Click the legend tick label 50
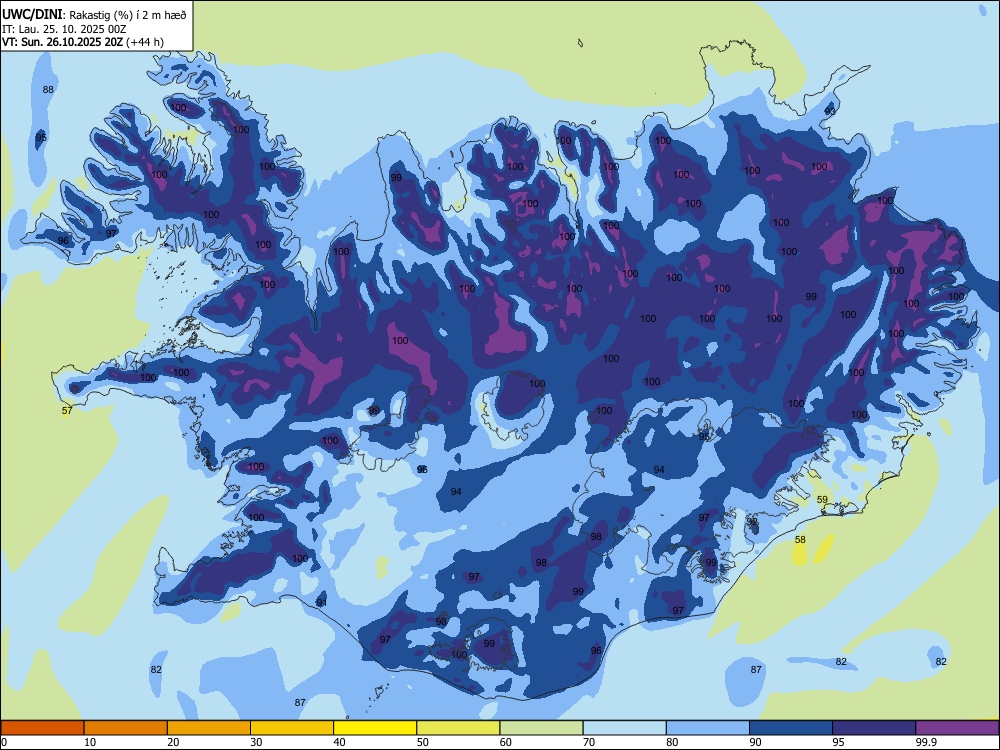The height and width of the screenshot is (750, 1000). [x=423, y=742]
